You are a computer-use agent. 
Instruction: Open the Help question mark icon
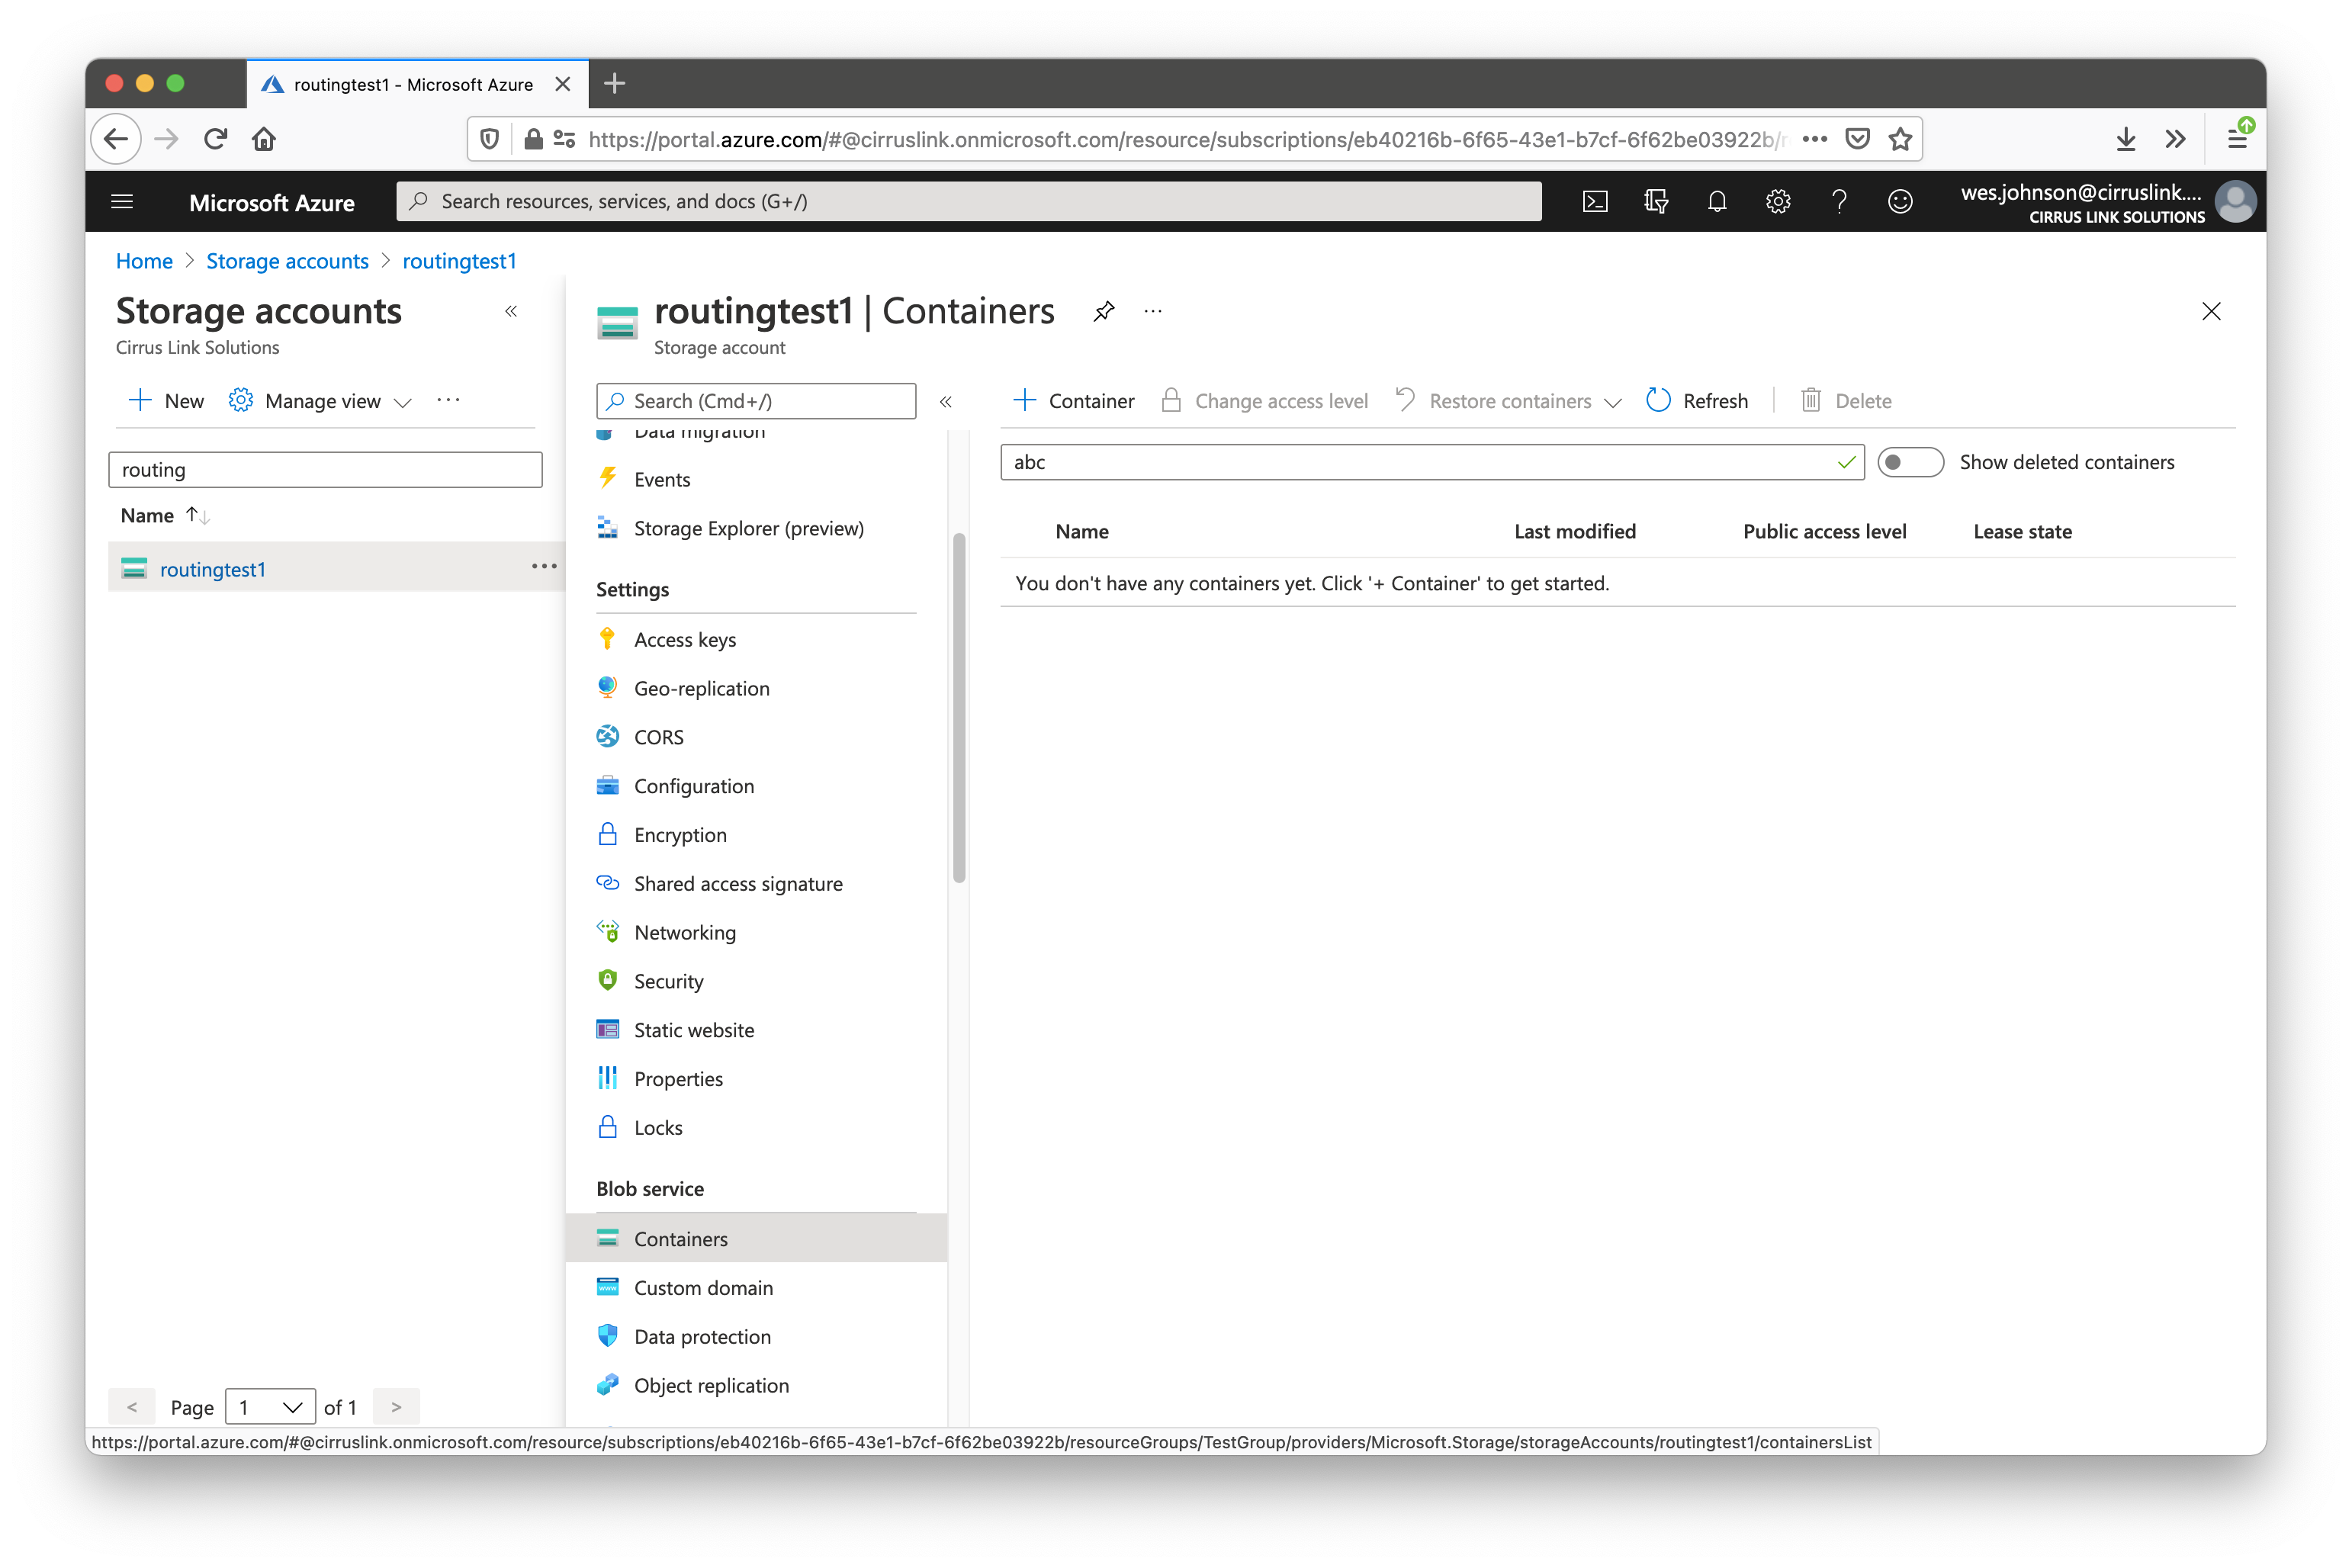(x=1839, y=202)
